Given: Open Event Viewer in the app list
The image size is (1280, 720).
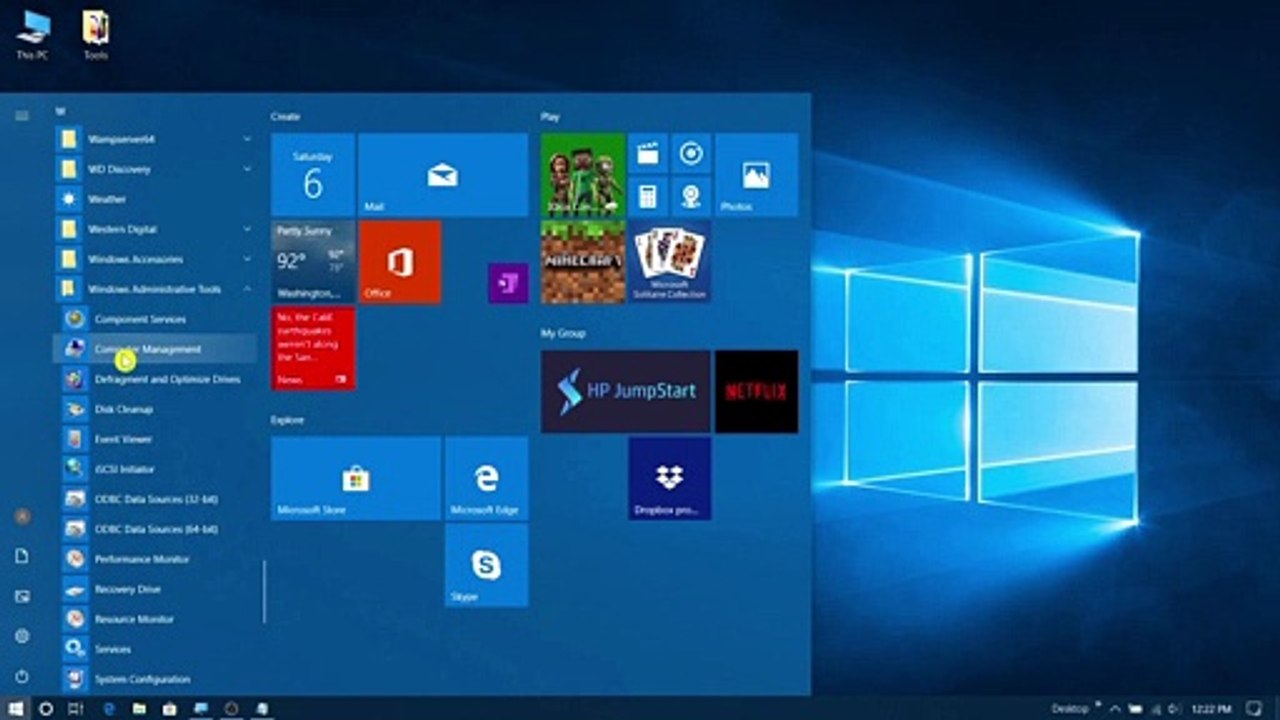Looking at the screenshot, I should [155, 439].
